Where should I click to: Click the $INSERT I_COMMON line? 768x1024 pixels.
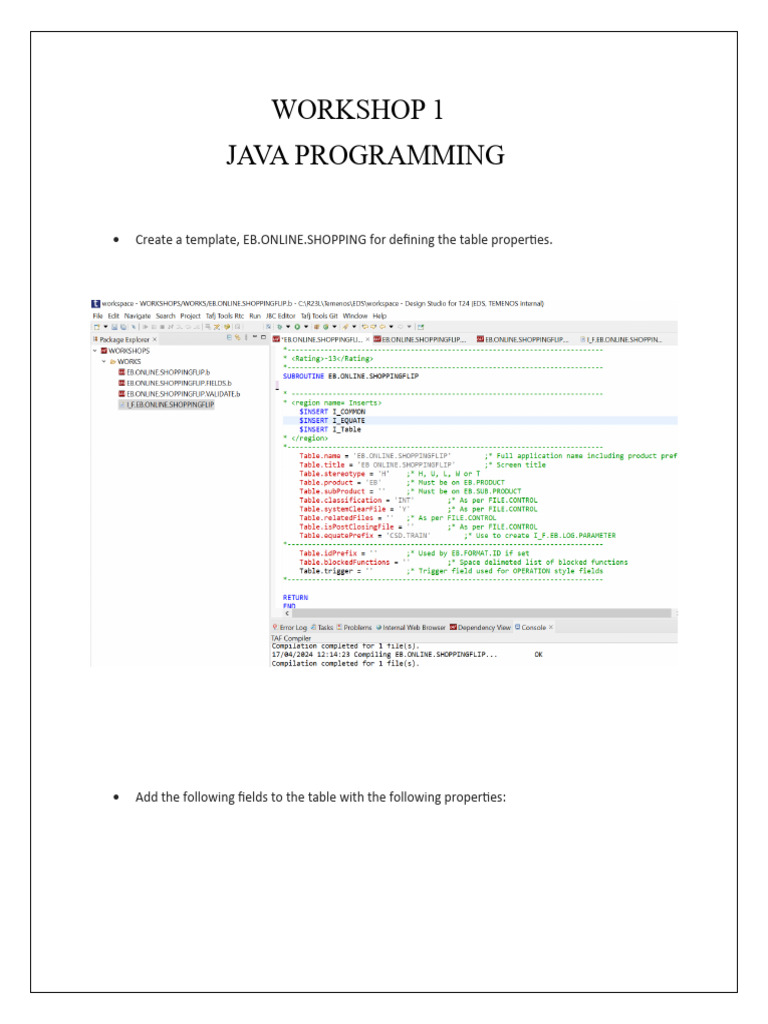(x=332, y=412)
